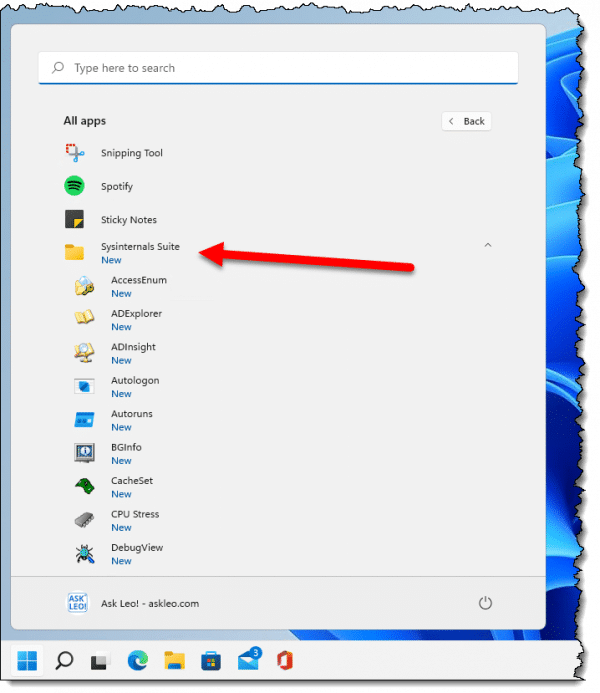The width and height of the screenshot is (600, 693).
Task: Click the All apps heading
Action: coord(84,121)
